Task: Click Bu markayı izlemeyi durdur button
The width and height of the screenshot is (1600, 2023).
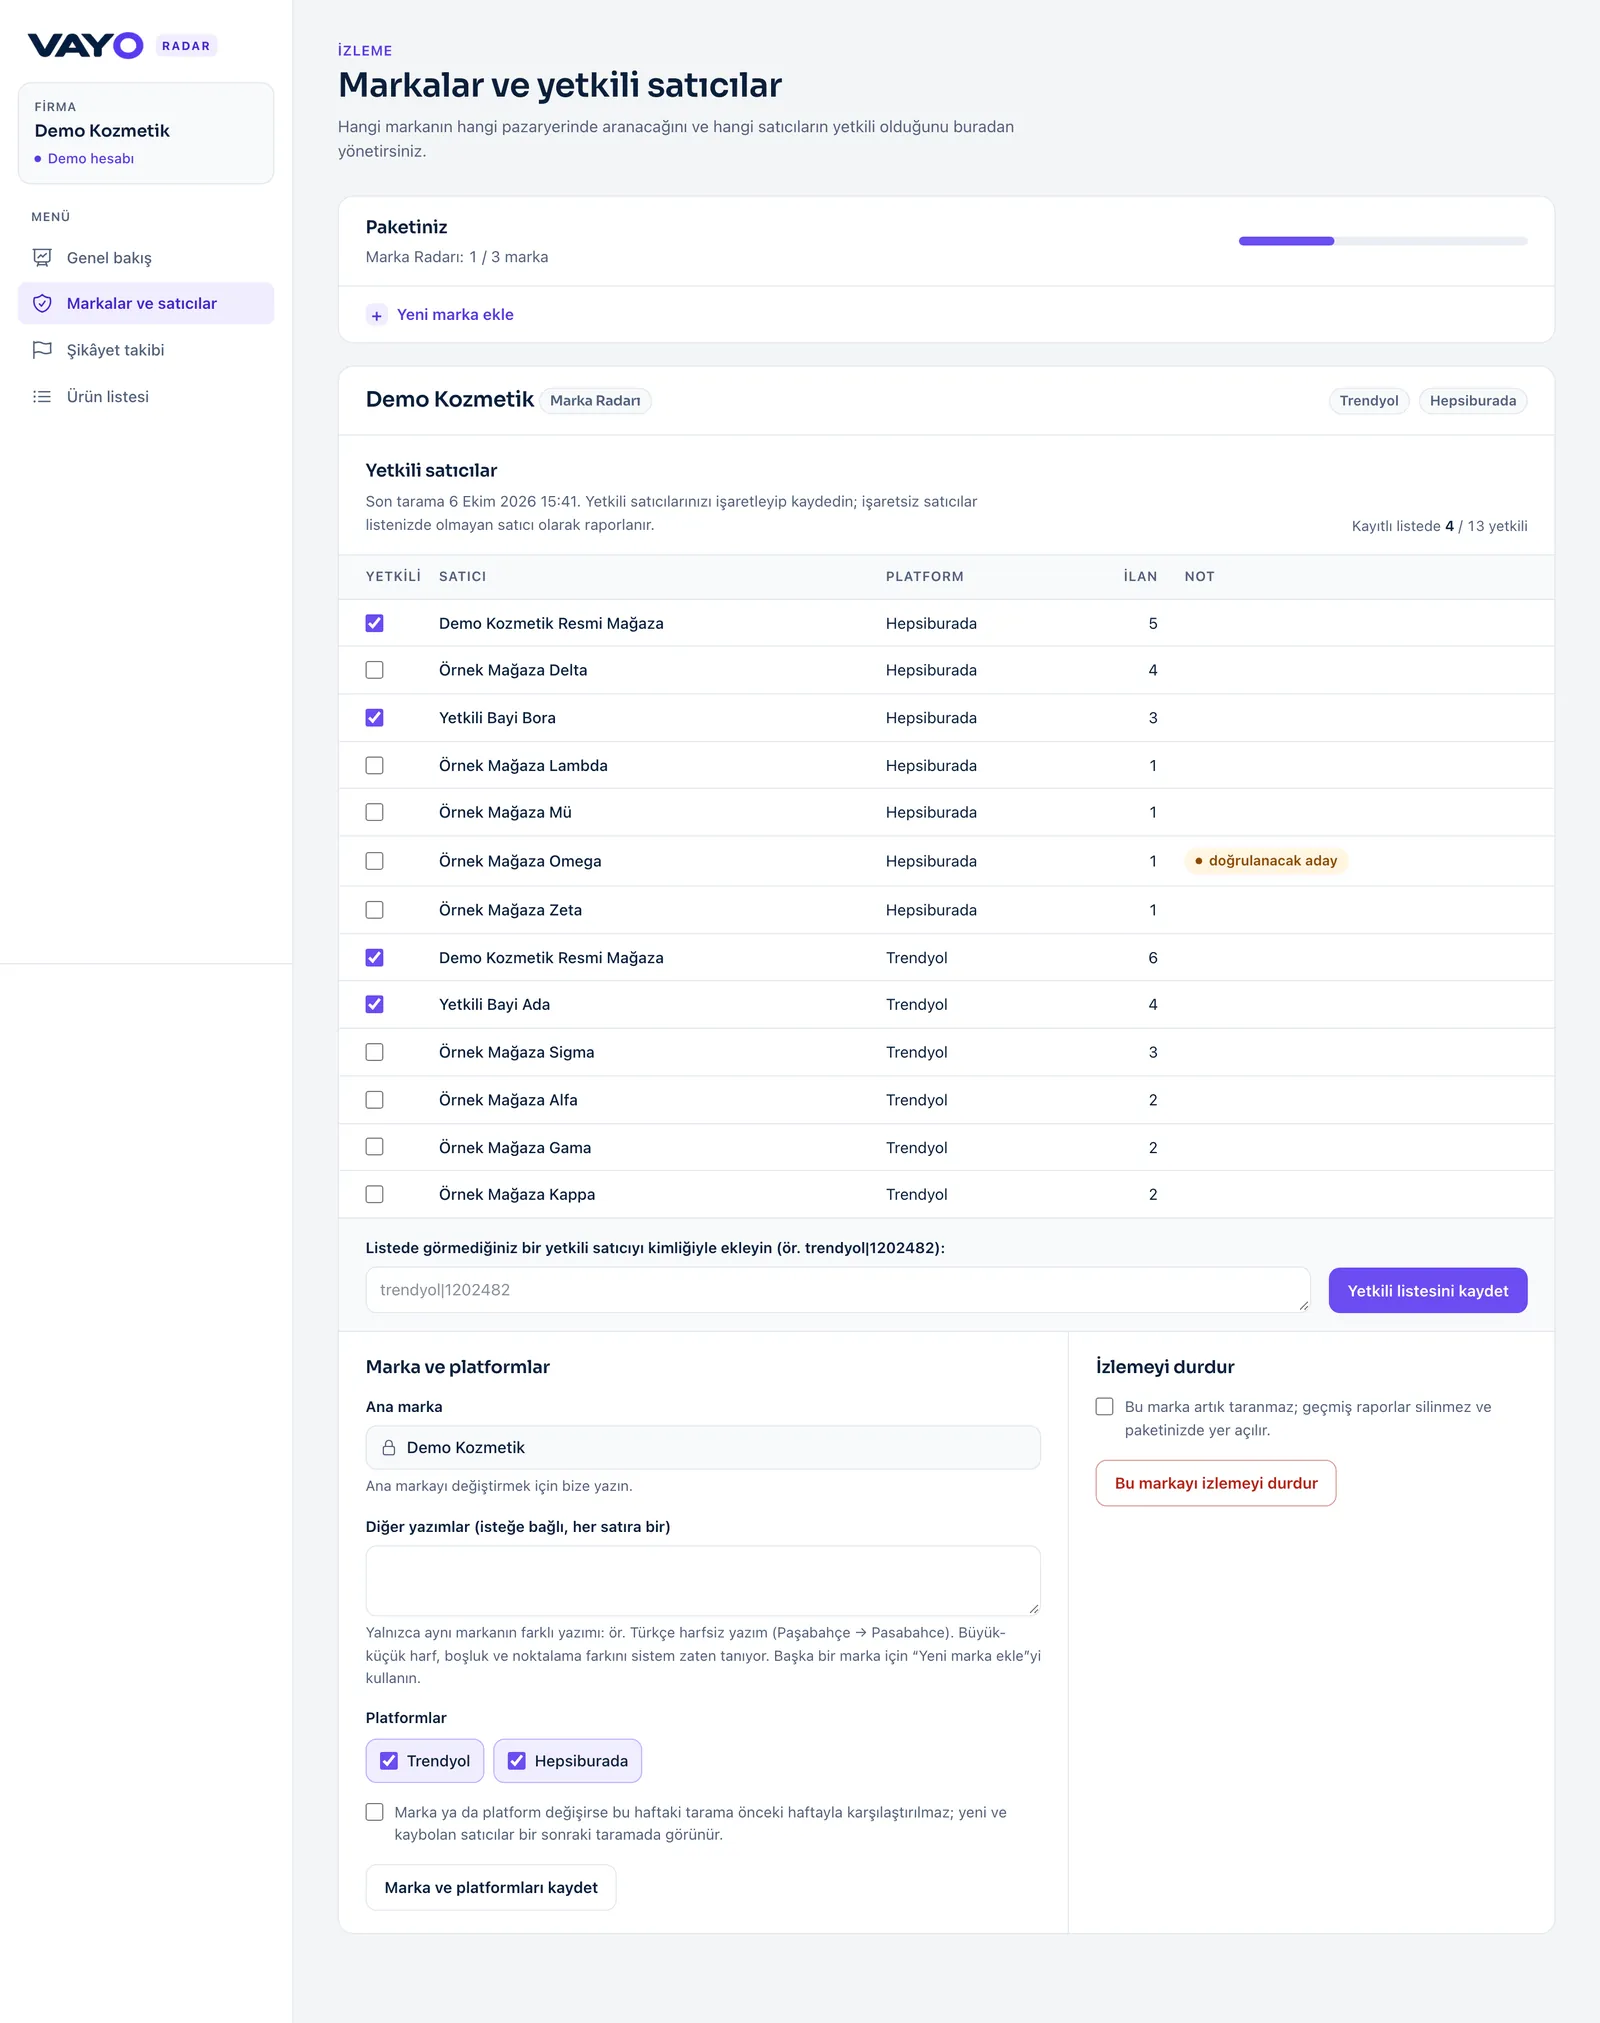Action: click(x=1216, y=1483)
